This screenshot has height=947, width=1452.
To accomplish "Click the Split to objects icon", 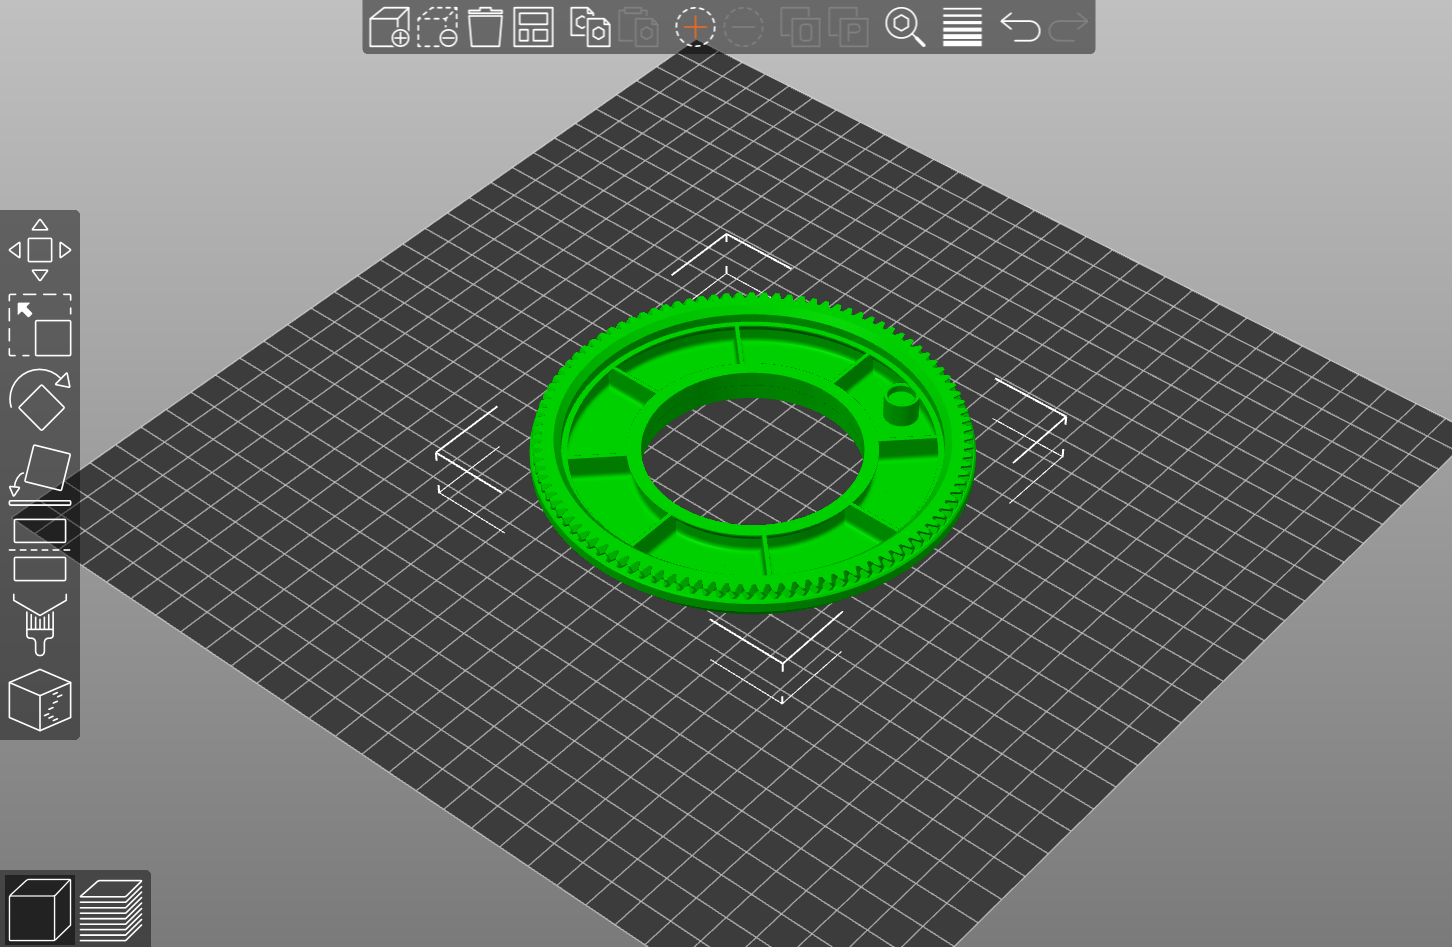I will [800, 27].
